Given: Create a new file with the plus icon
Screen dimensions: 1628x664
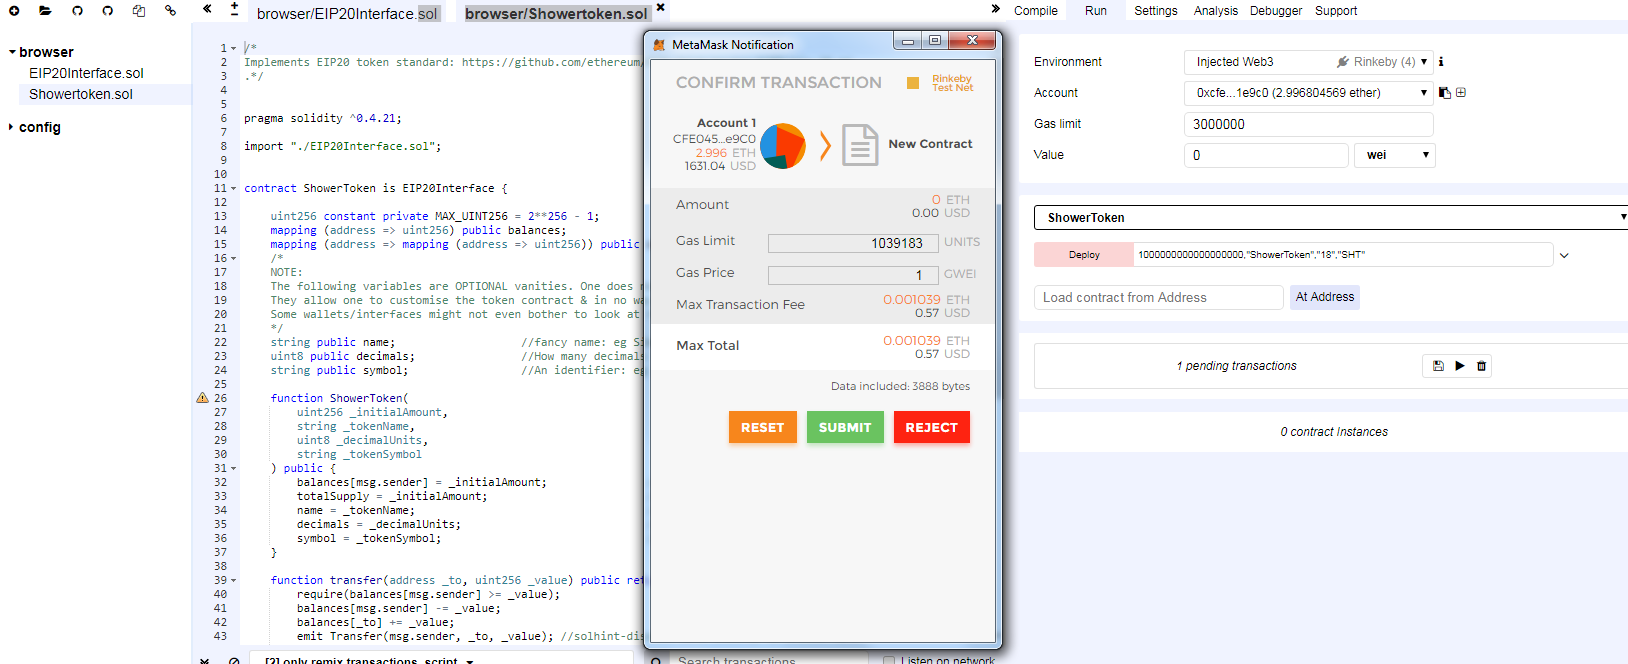Looking at the screenshot, I should 14,11.
